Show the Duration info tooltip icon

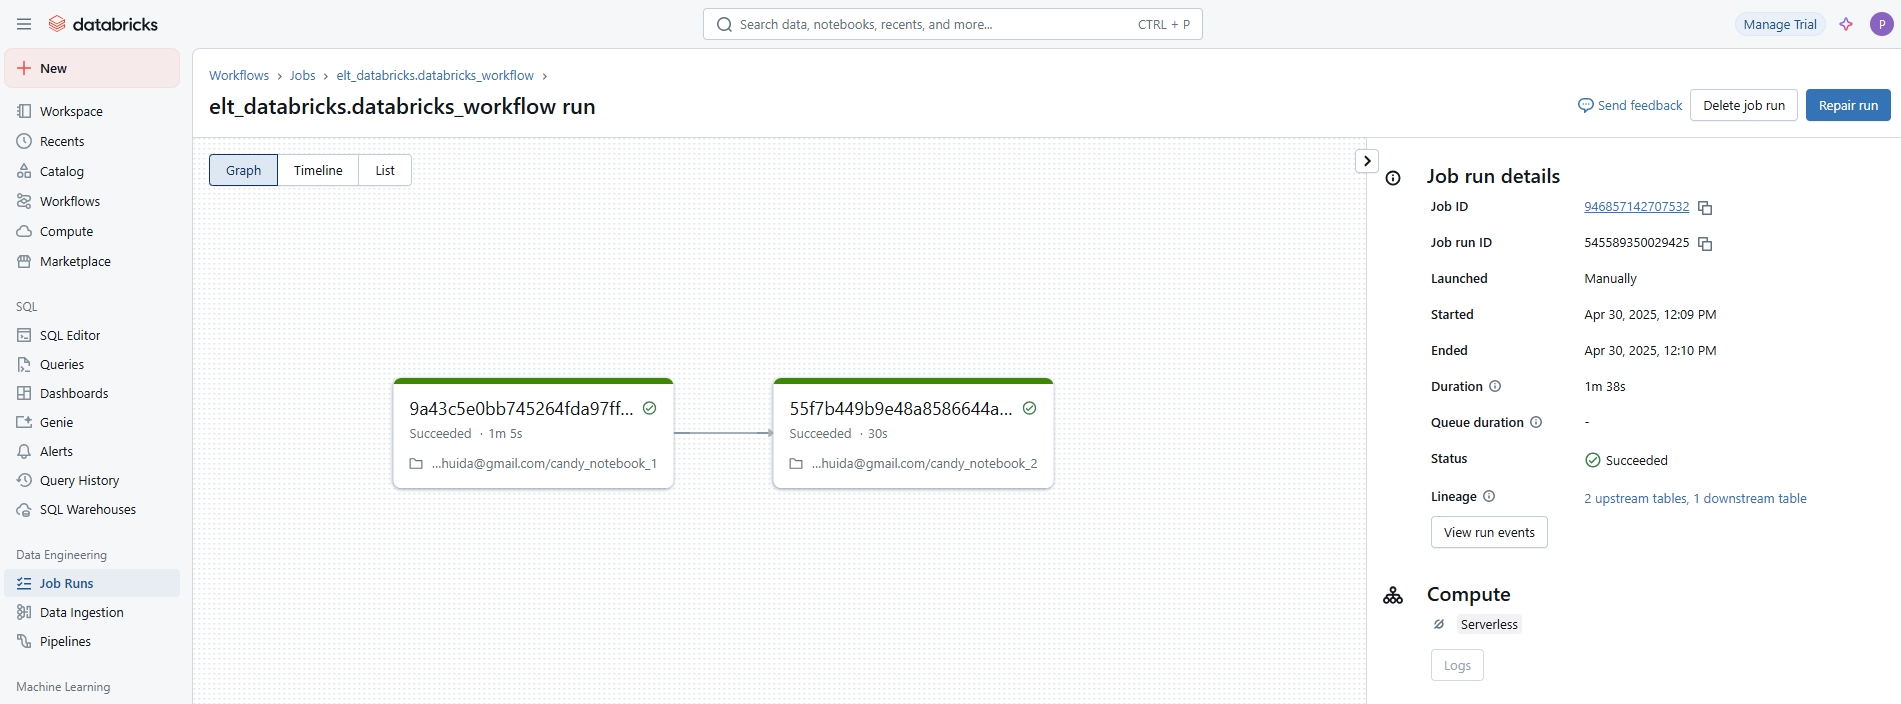pos(1495,386)
